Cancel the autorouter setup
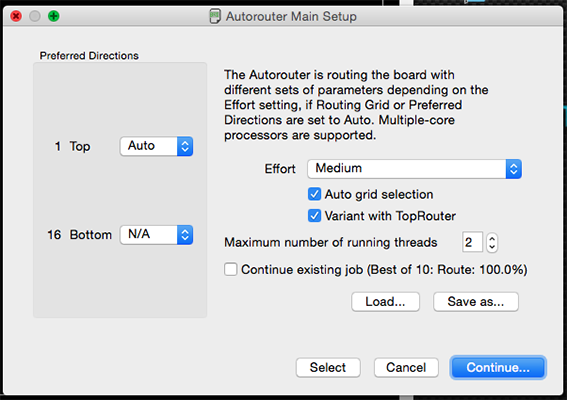 tap(406, 367)
